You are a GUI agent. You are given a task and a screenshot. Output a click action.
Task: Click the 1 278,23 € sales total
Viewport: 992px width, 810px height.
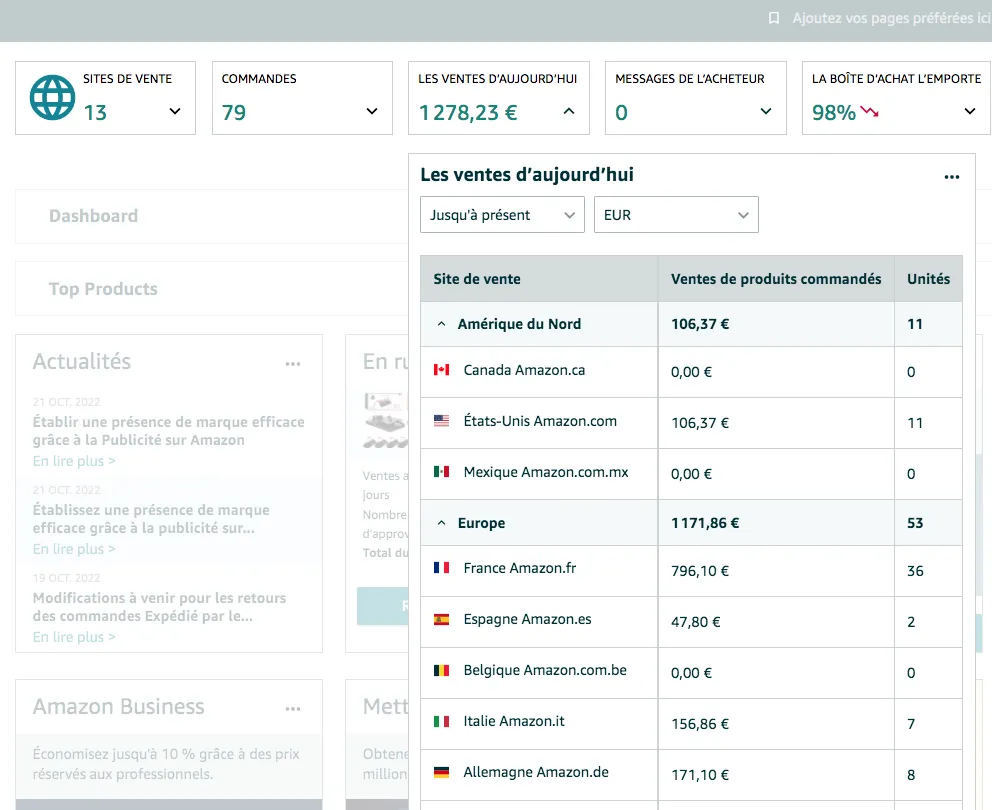click(x=468, y=113)
